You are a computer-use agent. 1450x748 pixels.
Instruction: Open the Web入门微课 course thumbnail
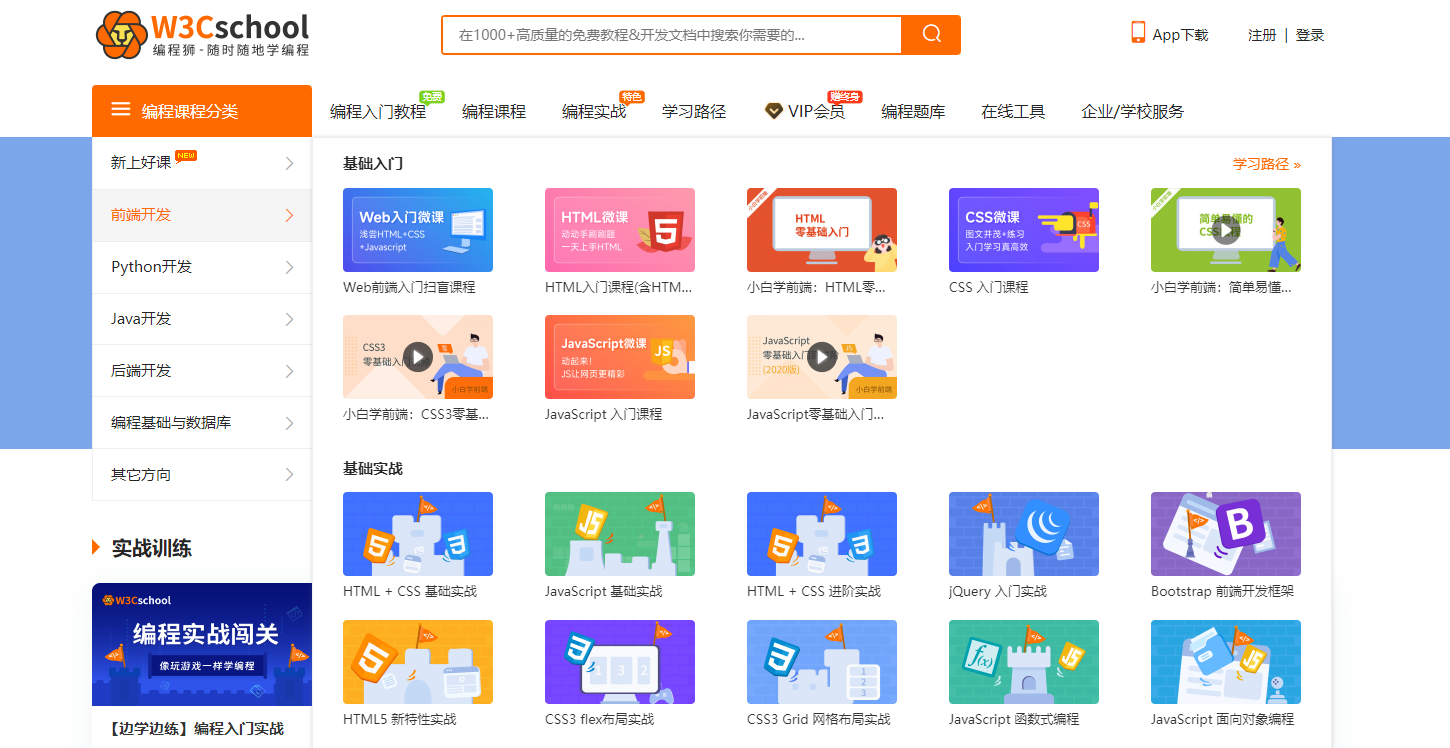[418, 230]
